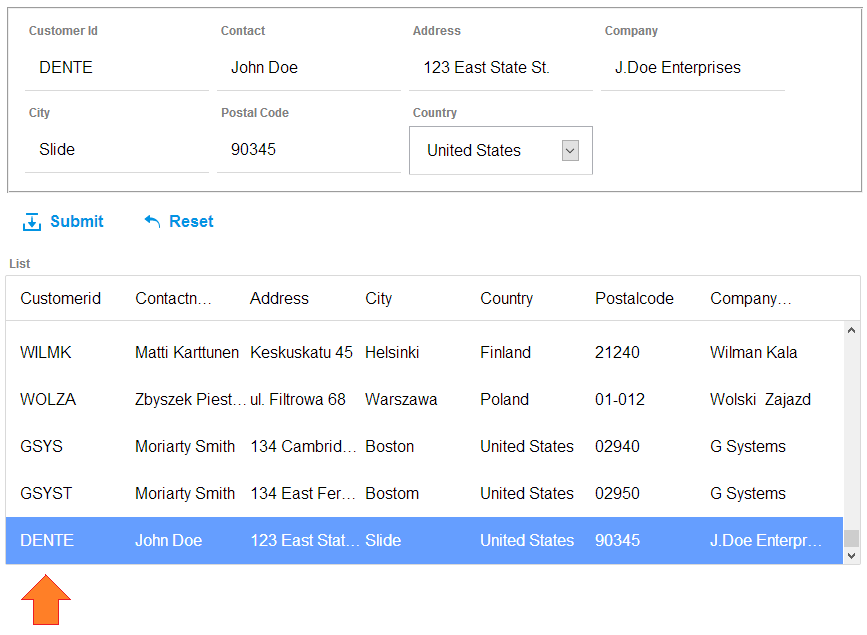Click the Submit button label

[x=77, y=221]
